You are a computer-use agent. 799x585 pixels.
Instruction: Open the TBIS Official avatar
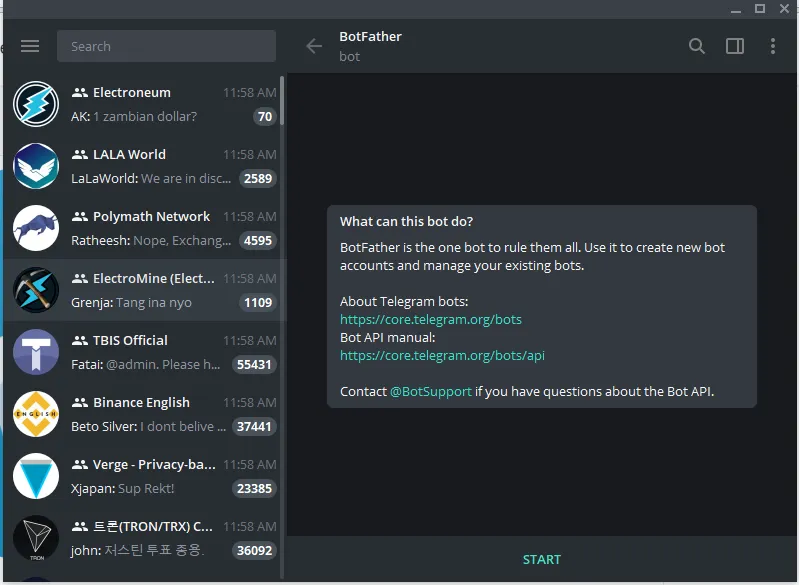(36, 352)
